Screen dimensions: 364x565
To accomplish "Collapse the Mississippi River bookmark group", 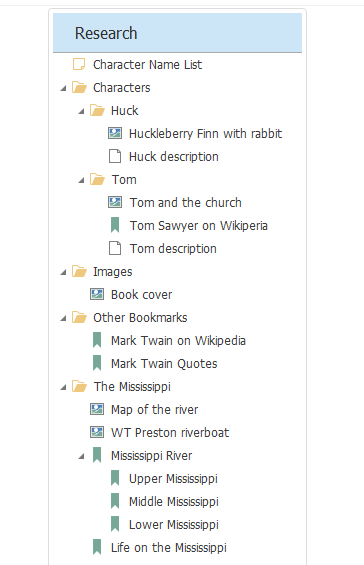I will pyautogui.click(x=81, y=456).
